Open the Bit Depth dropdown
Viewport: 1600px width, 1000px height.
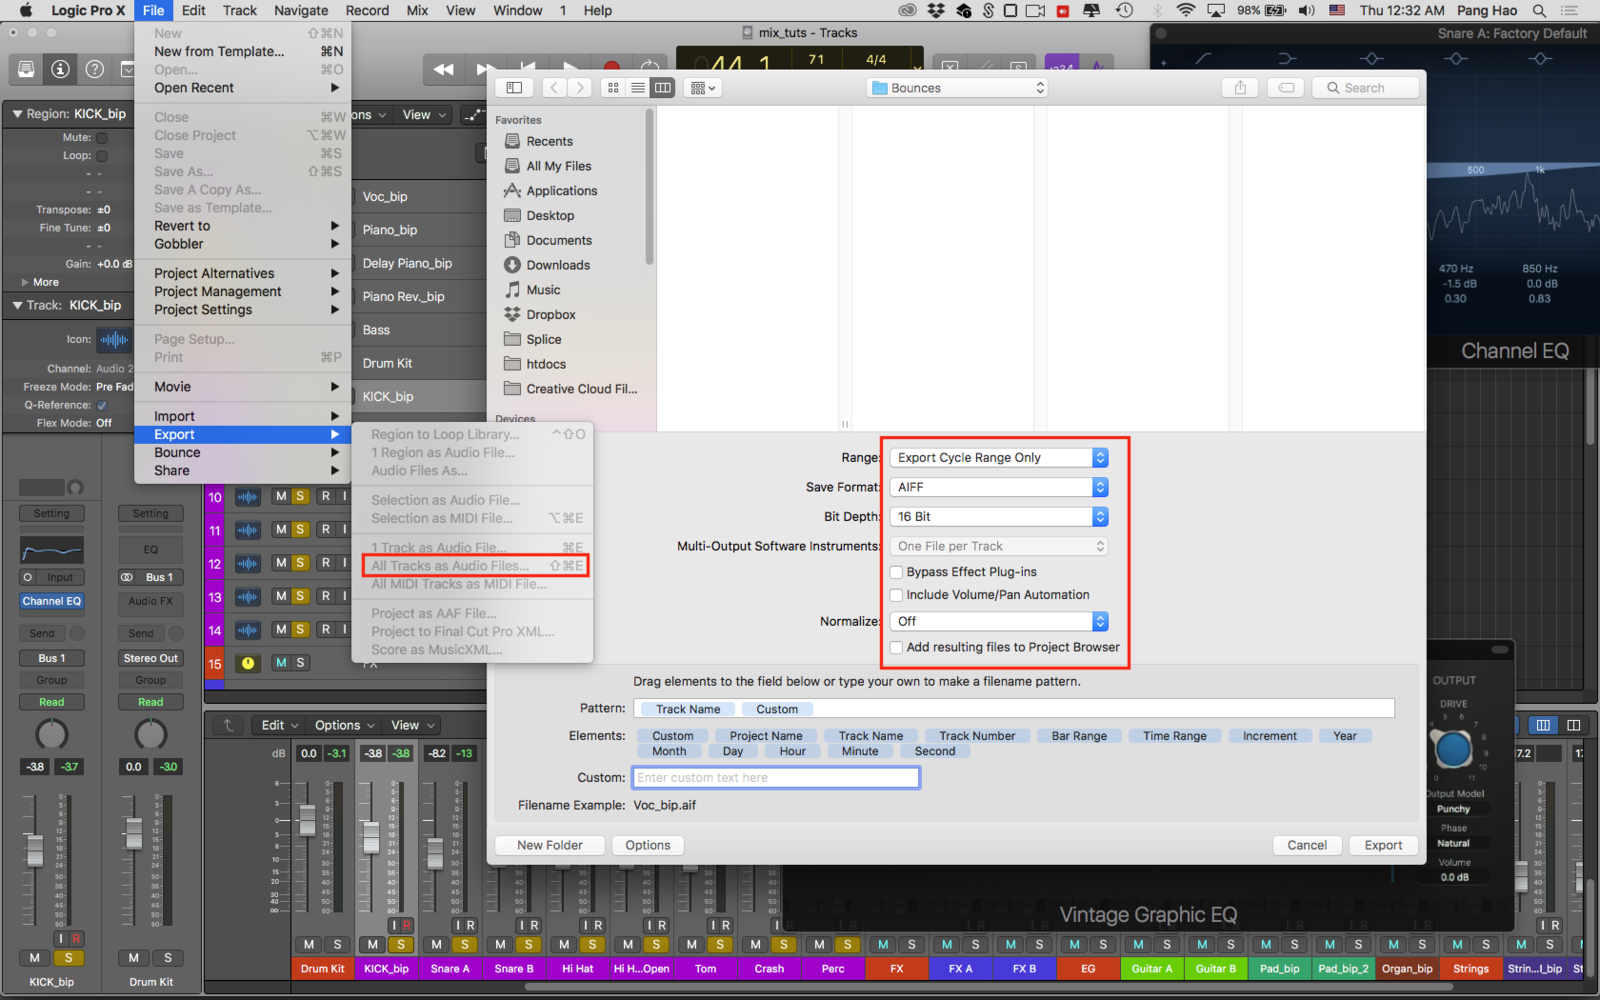pyautogui.click(x=1000, y=517)
